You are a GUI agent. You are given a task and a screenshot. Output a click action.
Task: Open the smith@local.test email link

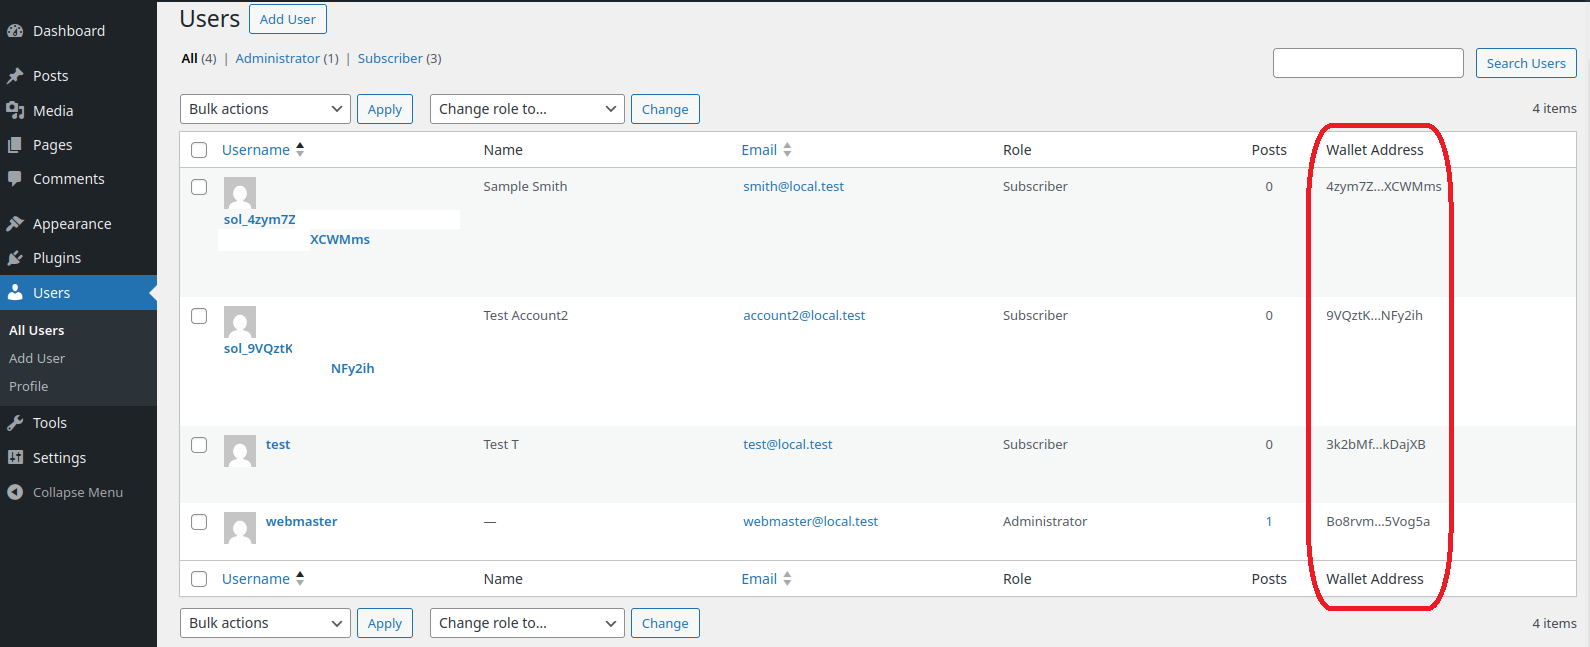pyautogui.click(x=793, y=187)
